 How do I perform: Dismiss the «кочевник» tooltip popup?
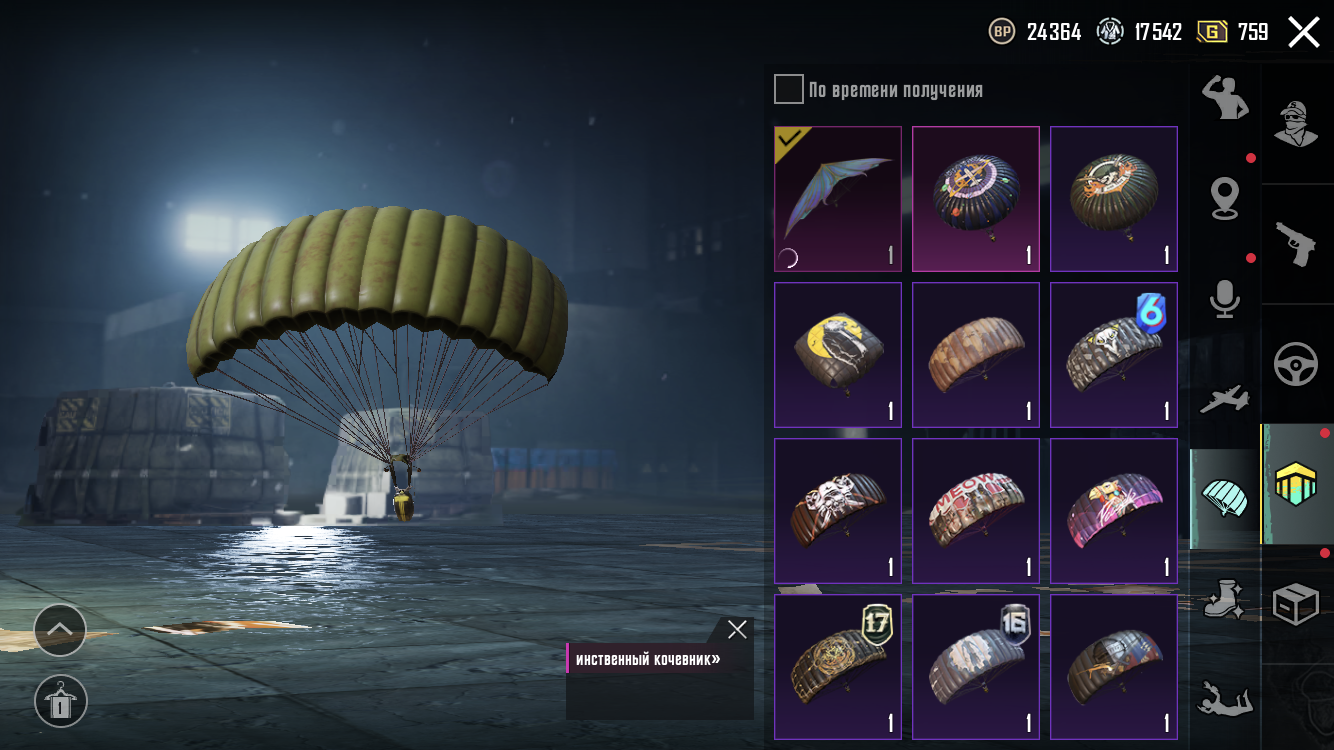[x=737, y=629]
